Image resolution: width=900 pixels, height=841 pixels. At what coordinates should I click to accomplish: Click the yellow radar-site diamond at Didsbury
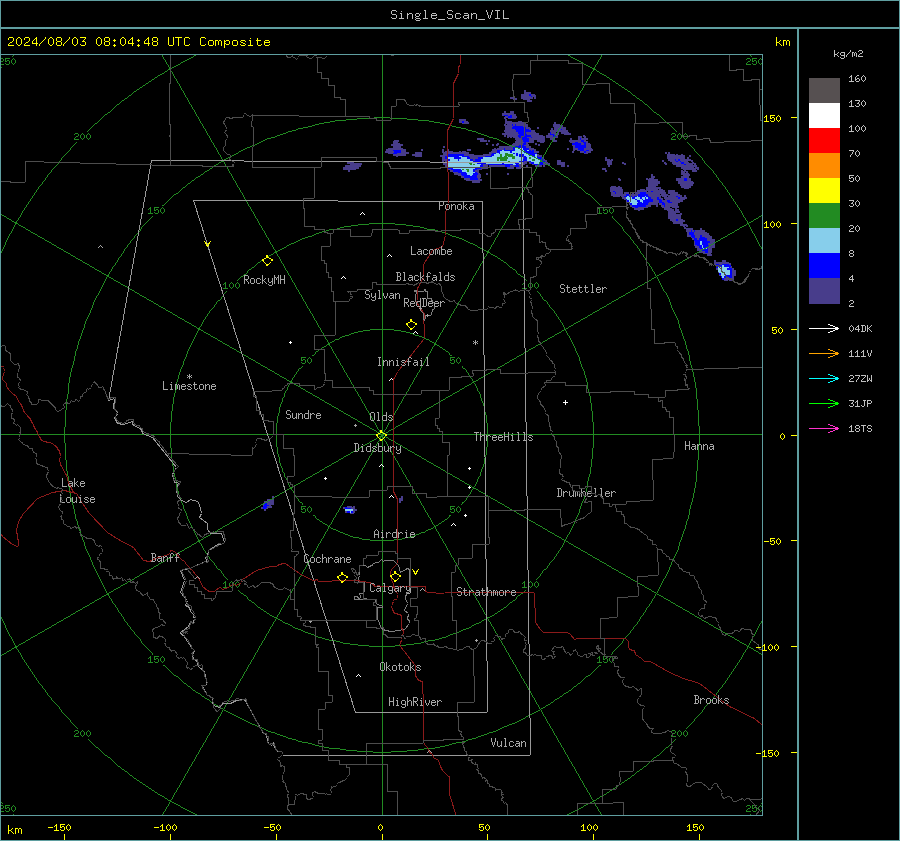tap(381, 436)
